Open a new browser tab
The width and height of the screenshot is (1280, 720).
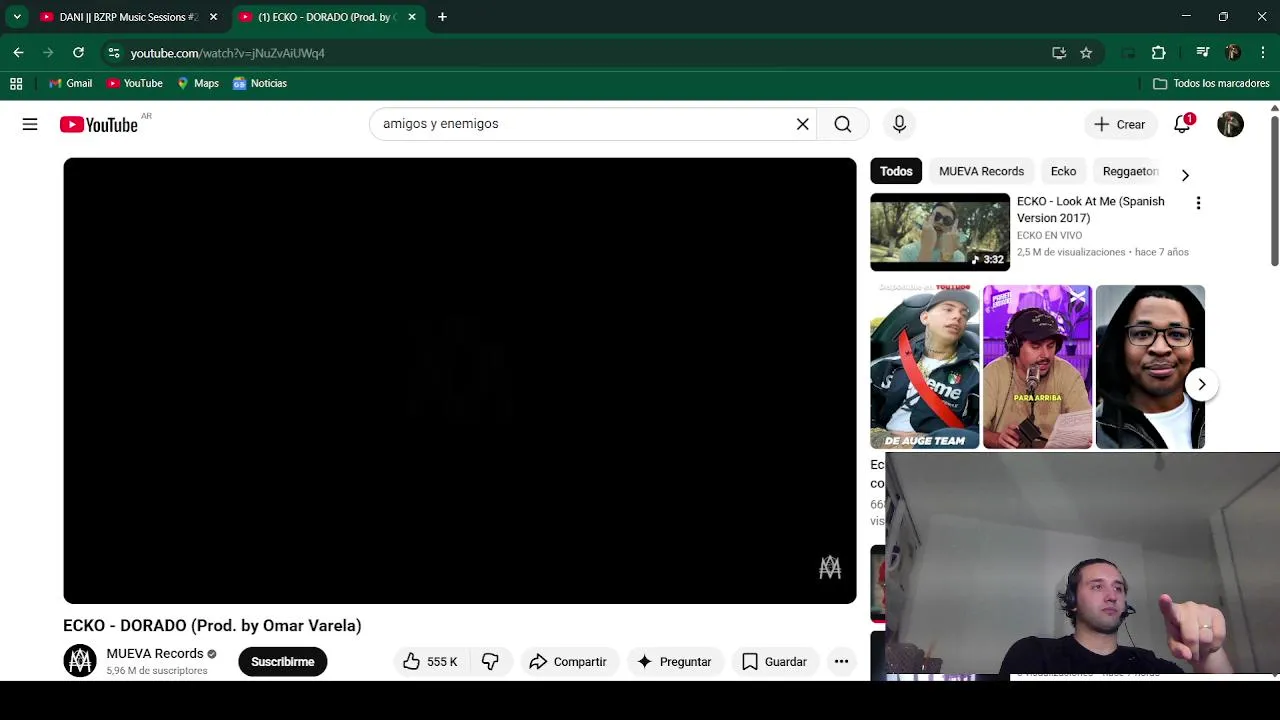coord(442,17)
